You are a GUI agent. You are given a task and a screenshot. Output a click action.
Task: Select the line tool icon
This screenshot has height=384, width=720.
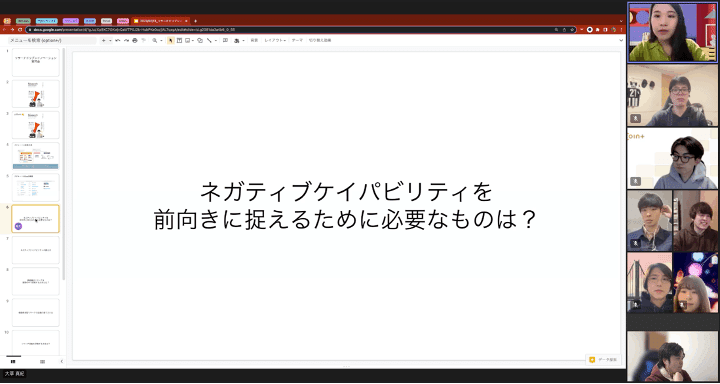(209, 40)
